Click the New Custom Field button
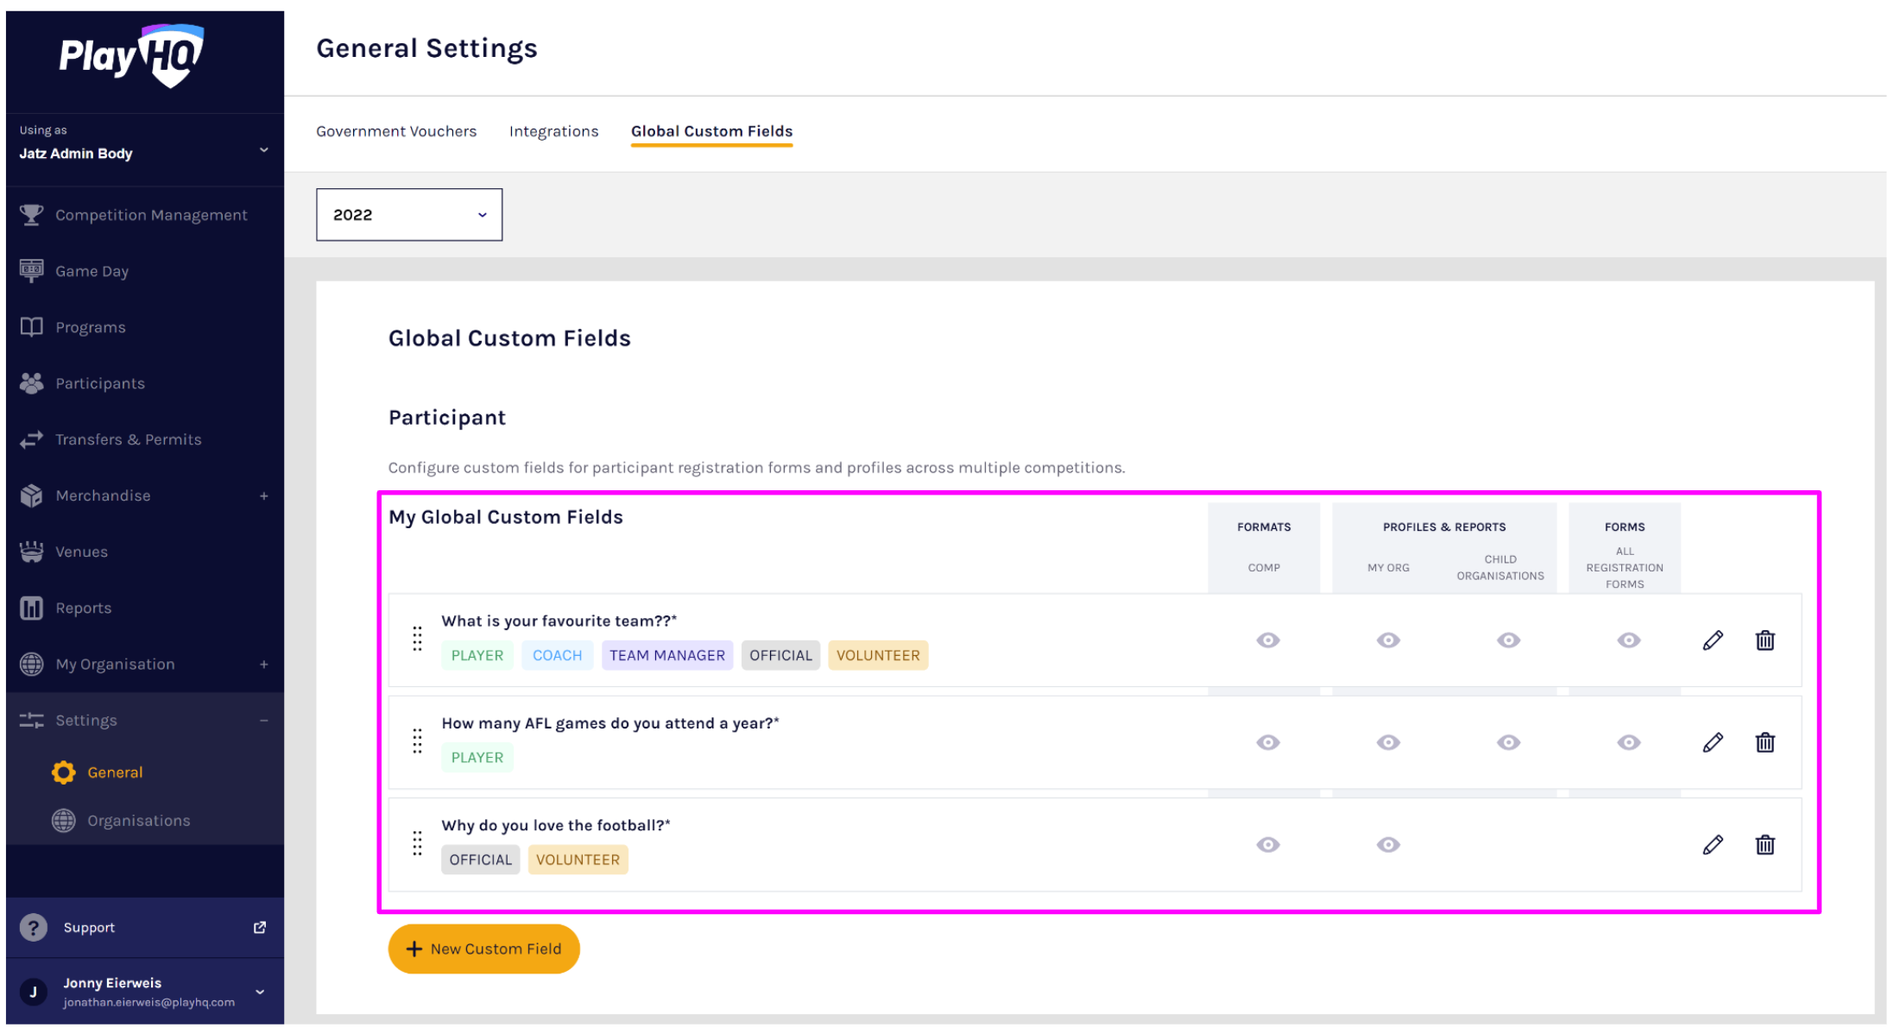 click(484, 948)
